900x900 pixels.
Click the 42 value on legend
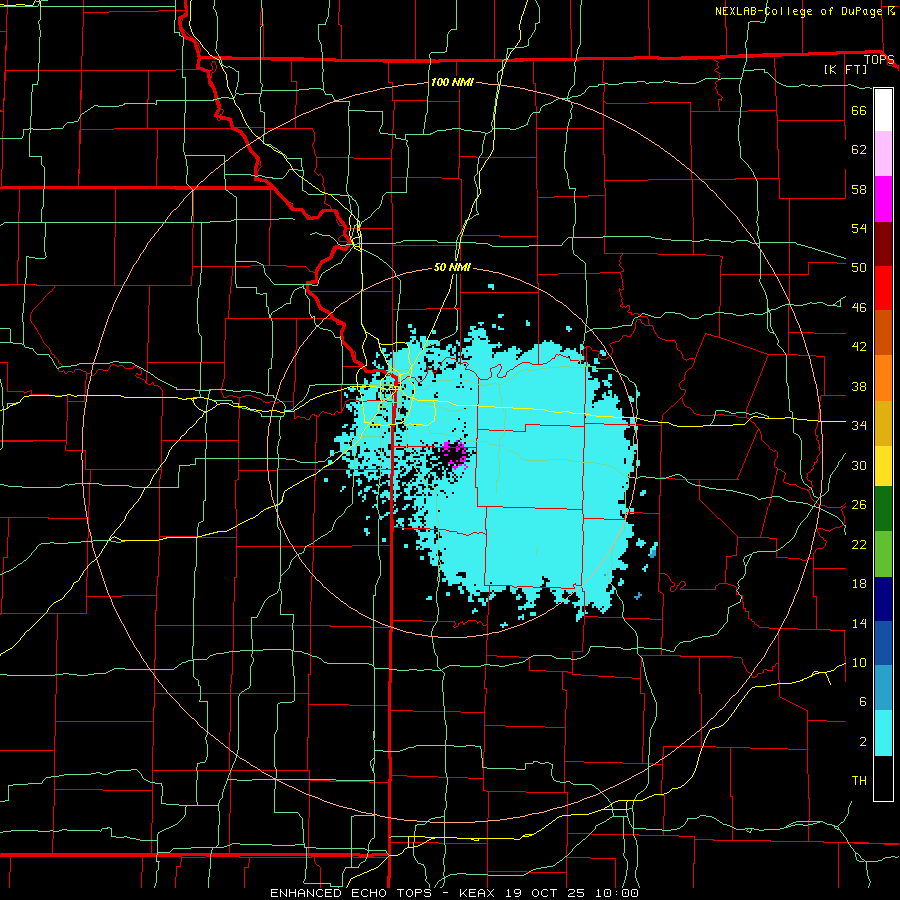click(859, 347)
